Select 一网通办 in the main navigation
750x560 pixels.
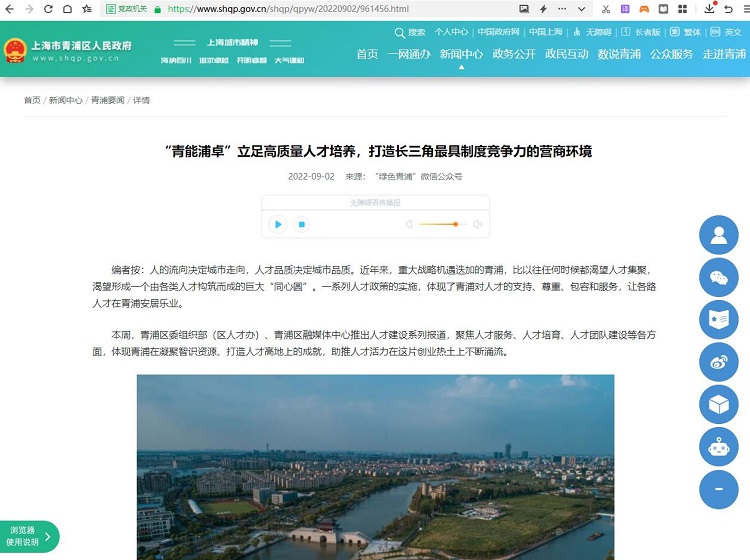[408, 54]
